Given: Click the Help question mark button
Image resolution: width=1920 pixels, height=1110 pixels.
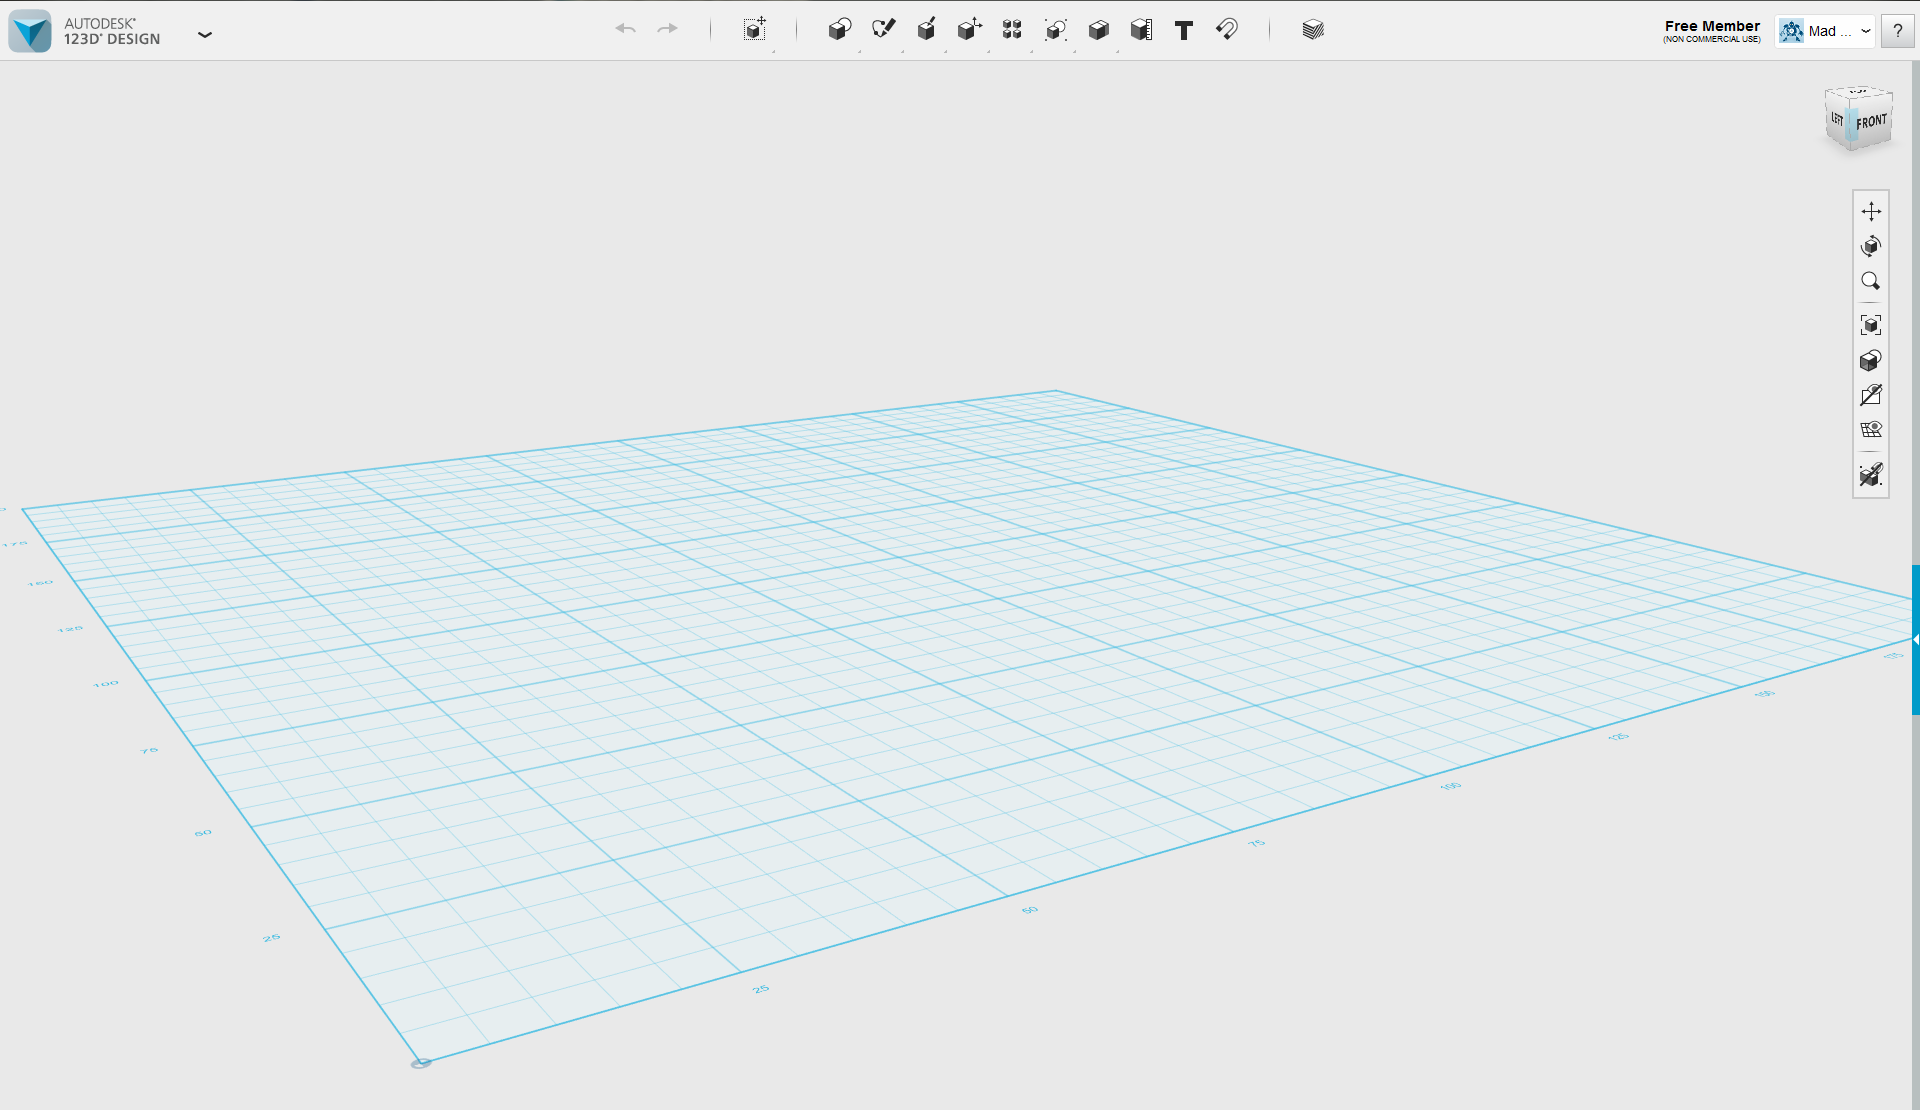Looking at the screenshot, I should [1897, 31].
